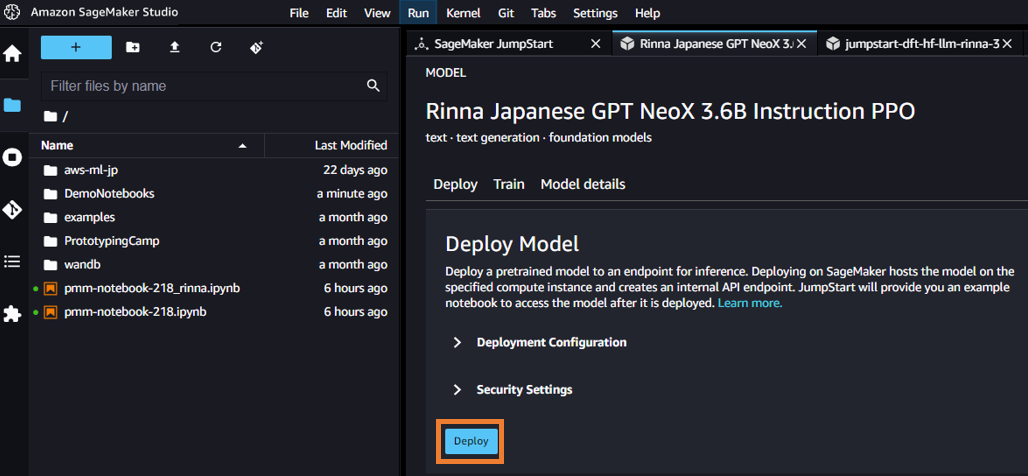Switch to the SageMaker JumpStart tab

[493, 44]
